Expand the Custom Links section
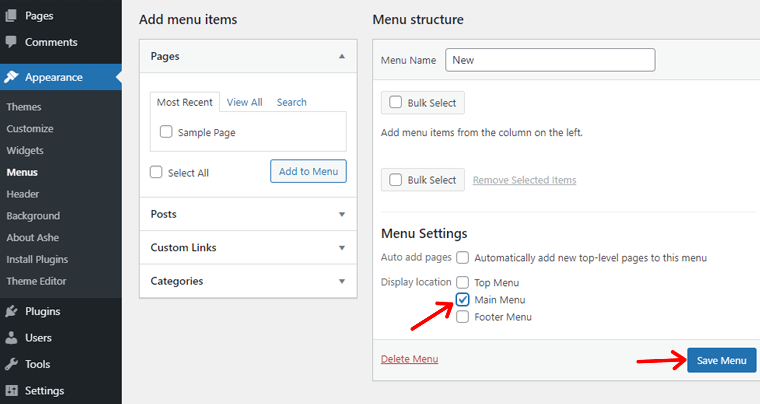The height and width of the screenshot is (404, 760). point(342,247)
